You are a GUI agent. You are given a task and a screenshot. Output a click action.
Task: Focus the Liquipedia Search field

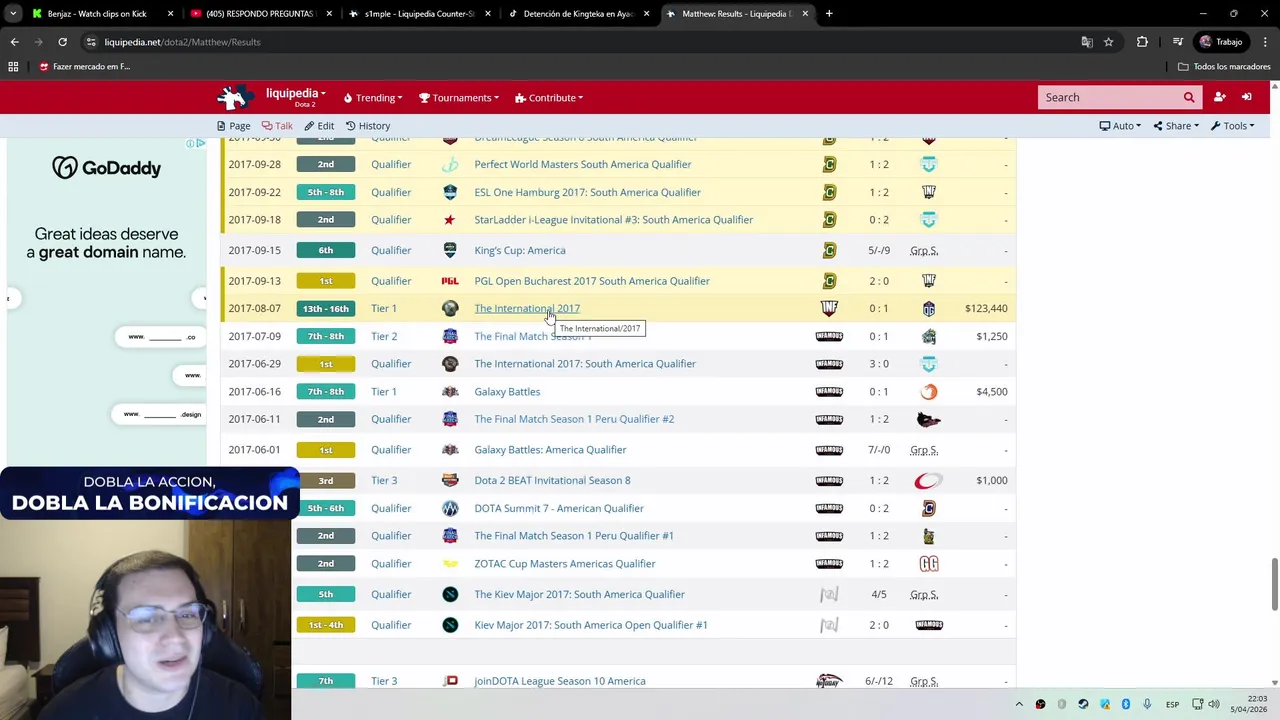click(1108, 97)
